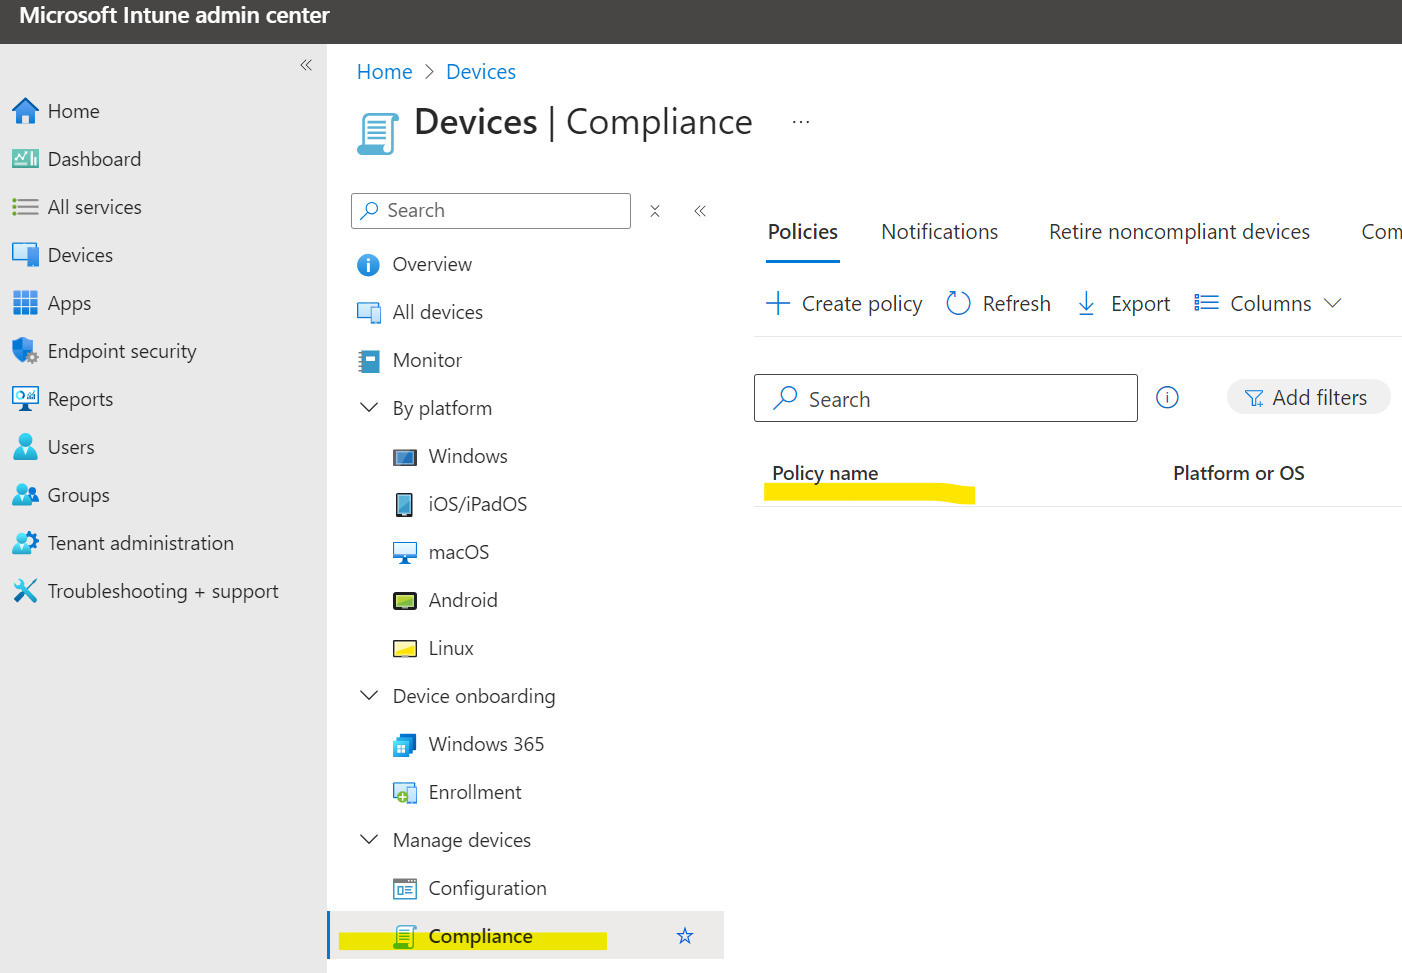Focus the policies Search field

click(x=946, y=398)
